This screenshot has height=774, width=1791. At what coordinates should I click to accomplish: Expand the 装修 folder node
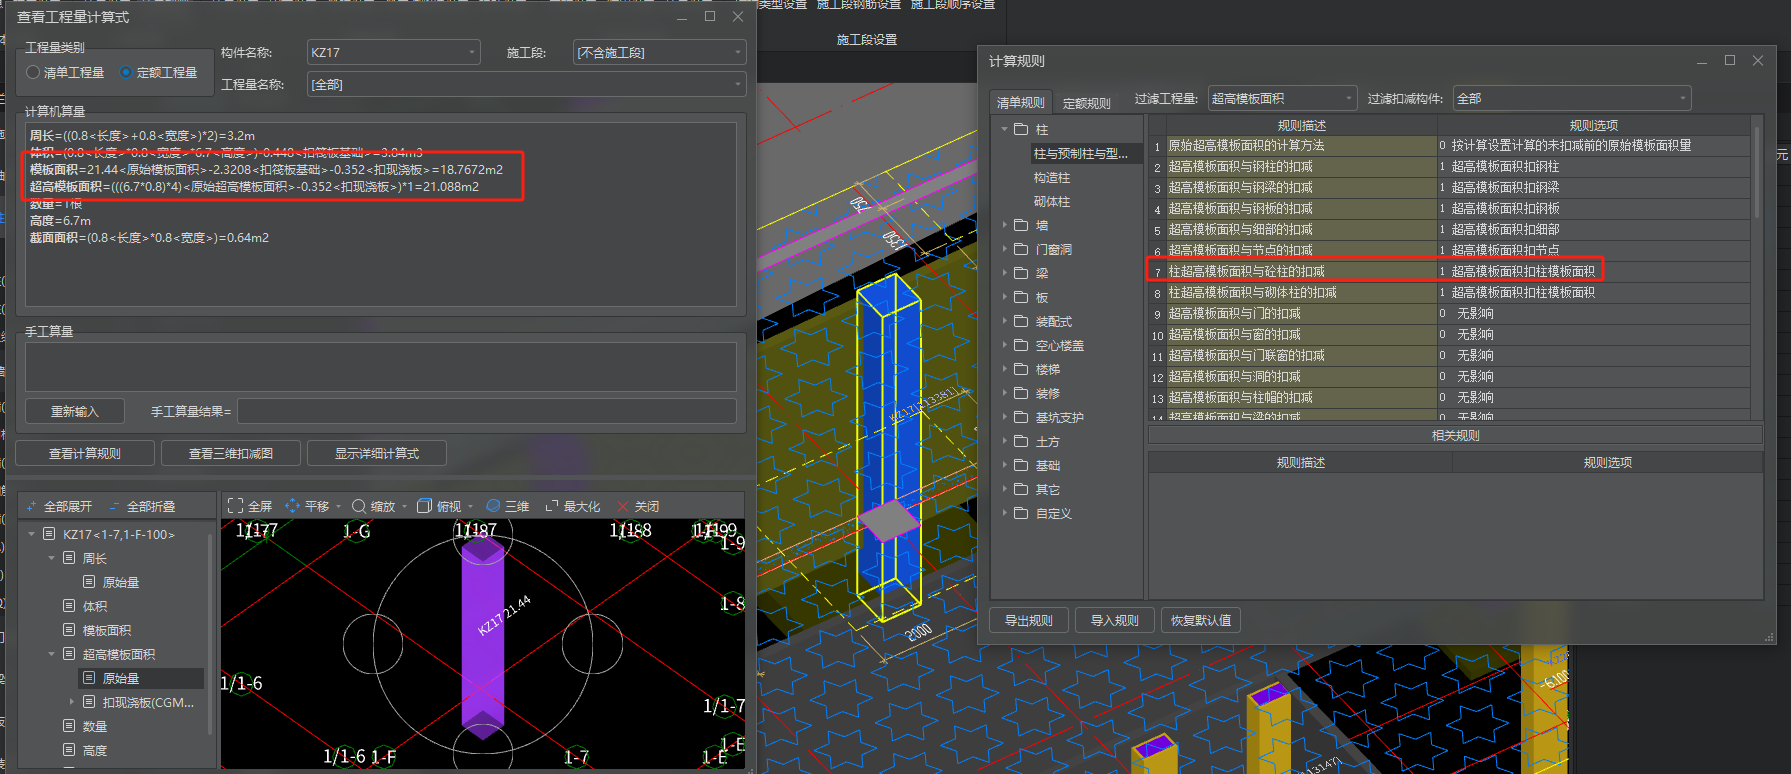click(1004, 393)
